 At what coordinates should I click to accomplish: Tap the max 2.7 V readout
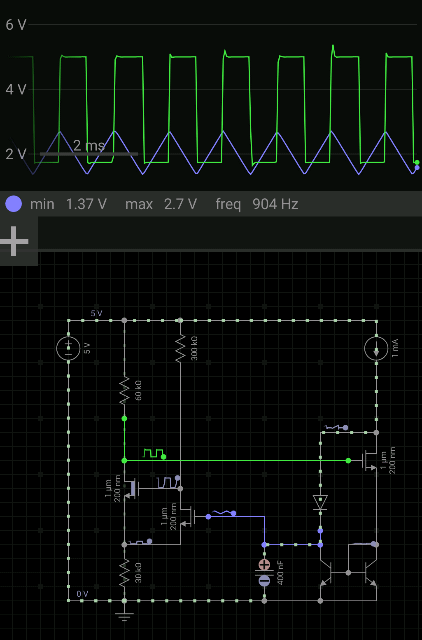[x=161, y=204]
